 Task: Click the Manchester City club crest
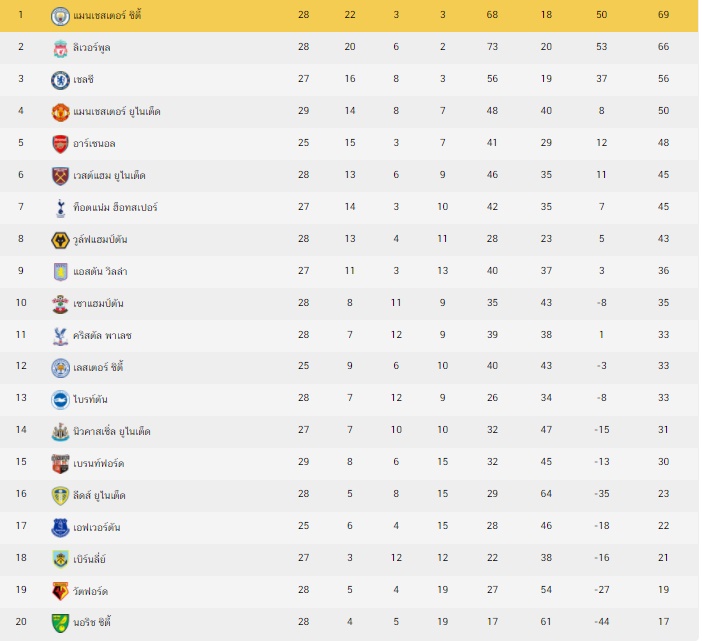pos(60,16)
